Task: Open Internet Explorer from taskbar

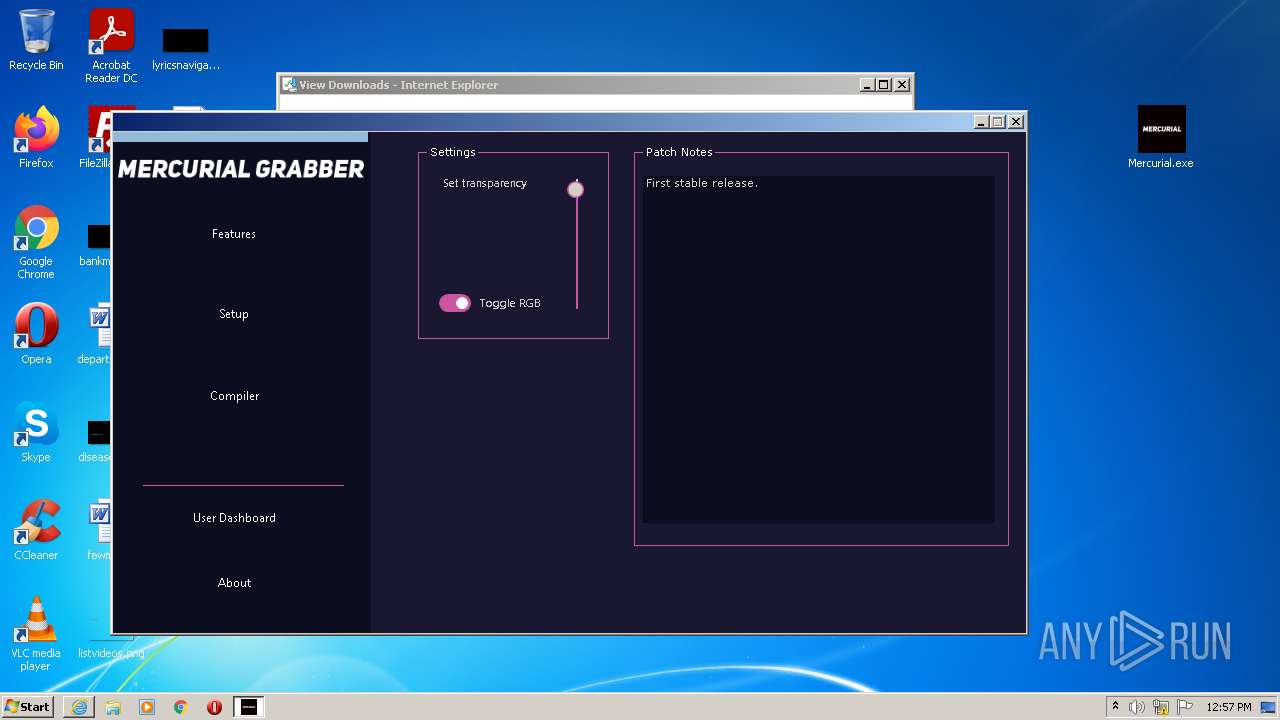Action: pyautogui.click(x=79, y=707)
